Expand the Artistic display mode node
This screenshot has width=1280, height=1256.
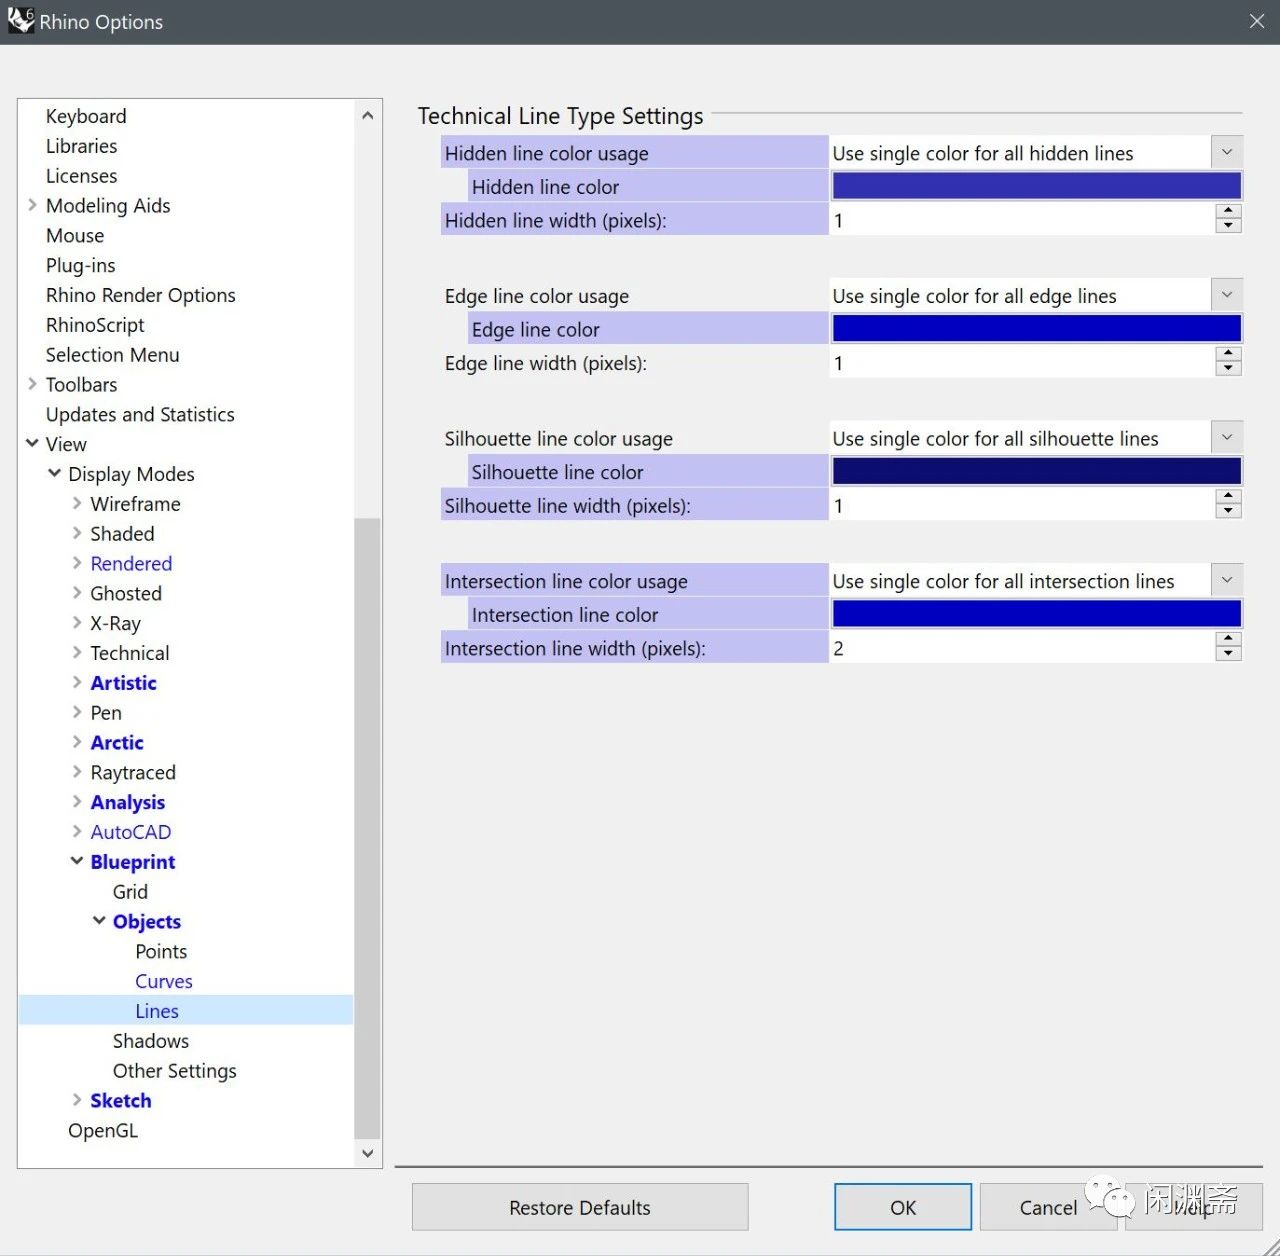click(x=77, y=682)
